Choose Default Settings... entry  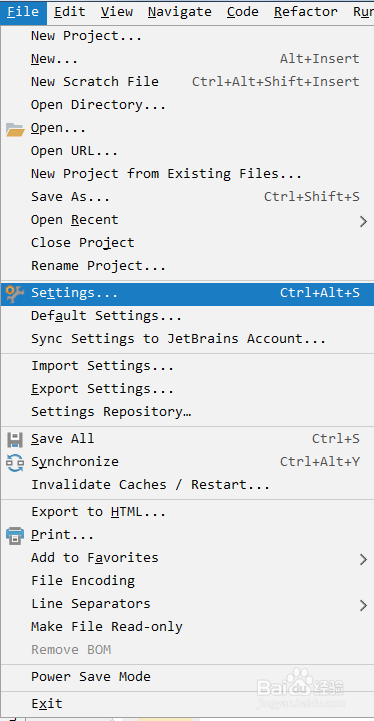click(187, 316)
